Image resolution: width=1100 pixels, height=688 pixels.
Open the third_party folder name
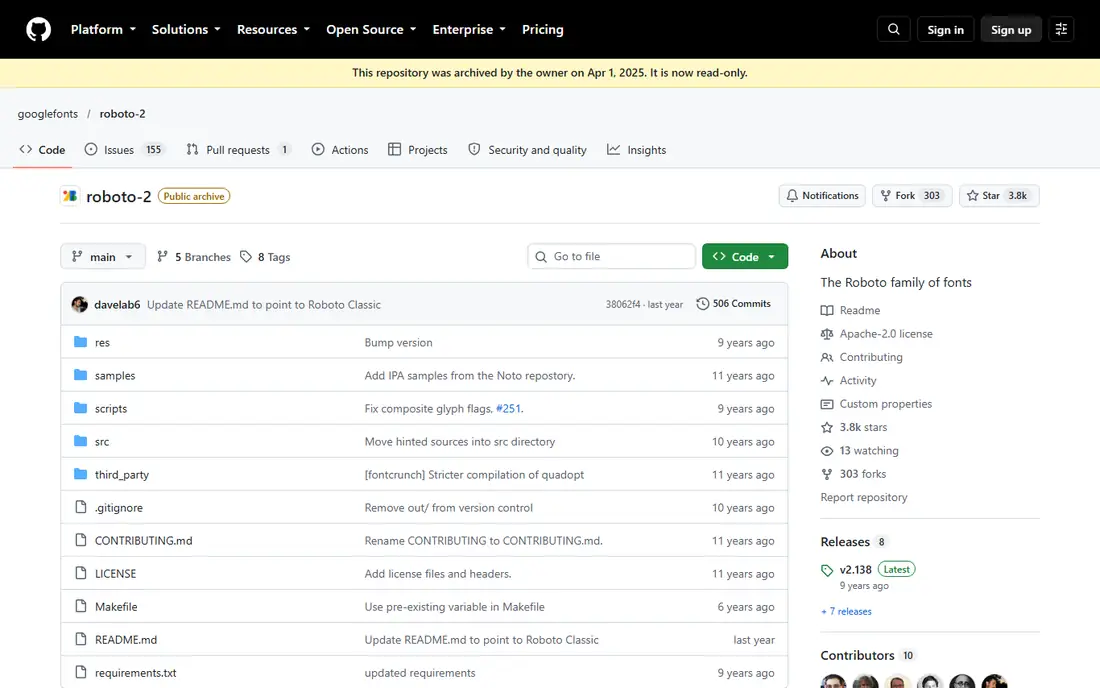pos(121,474)
